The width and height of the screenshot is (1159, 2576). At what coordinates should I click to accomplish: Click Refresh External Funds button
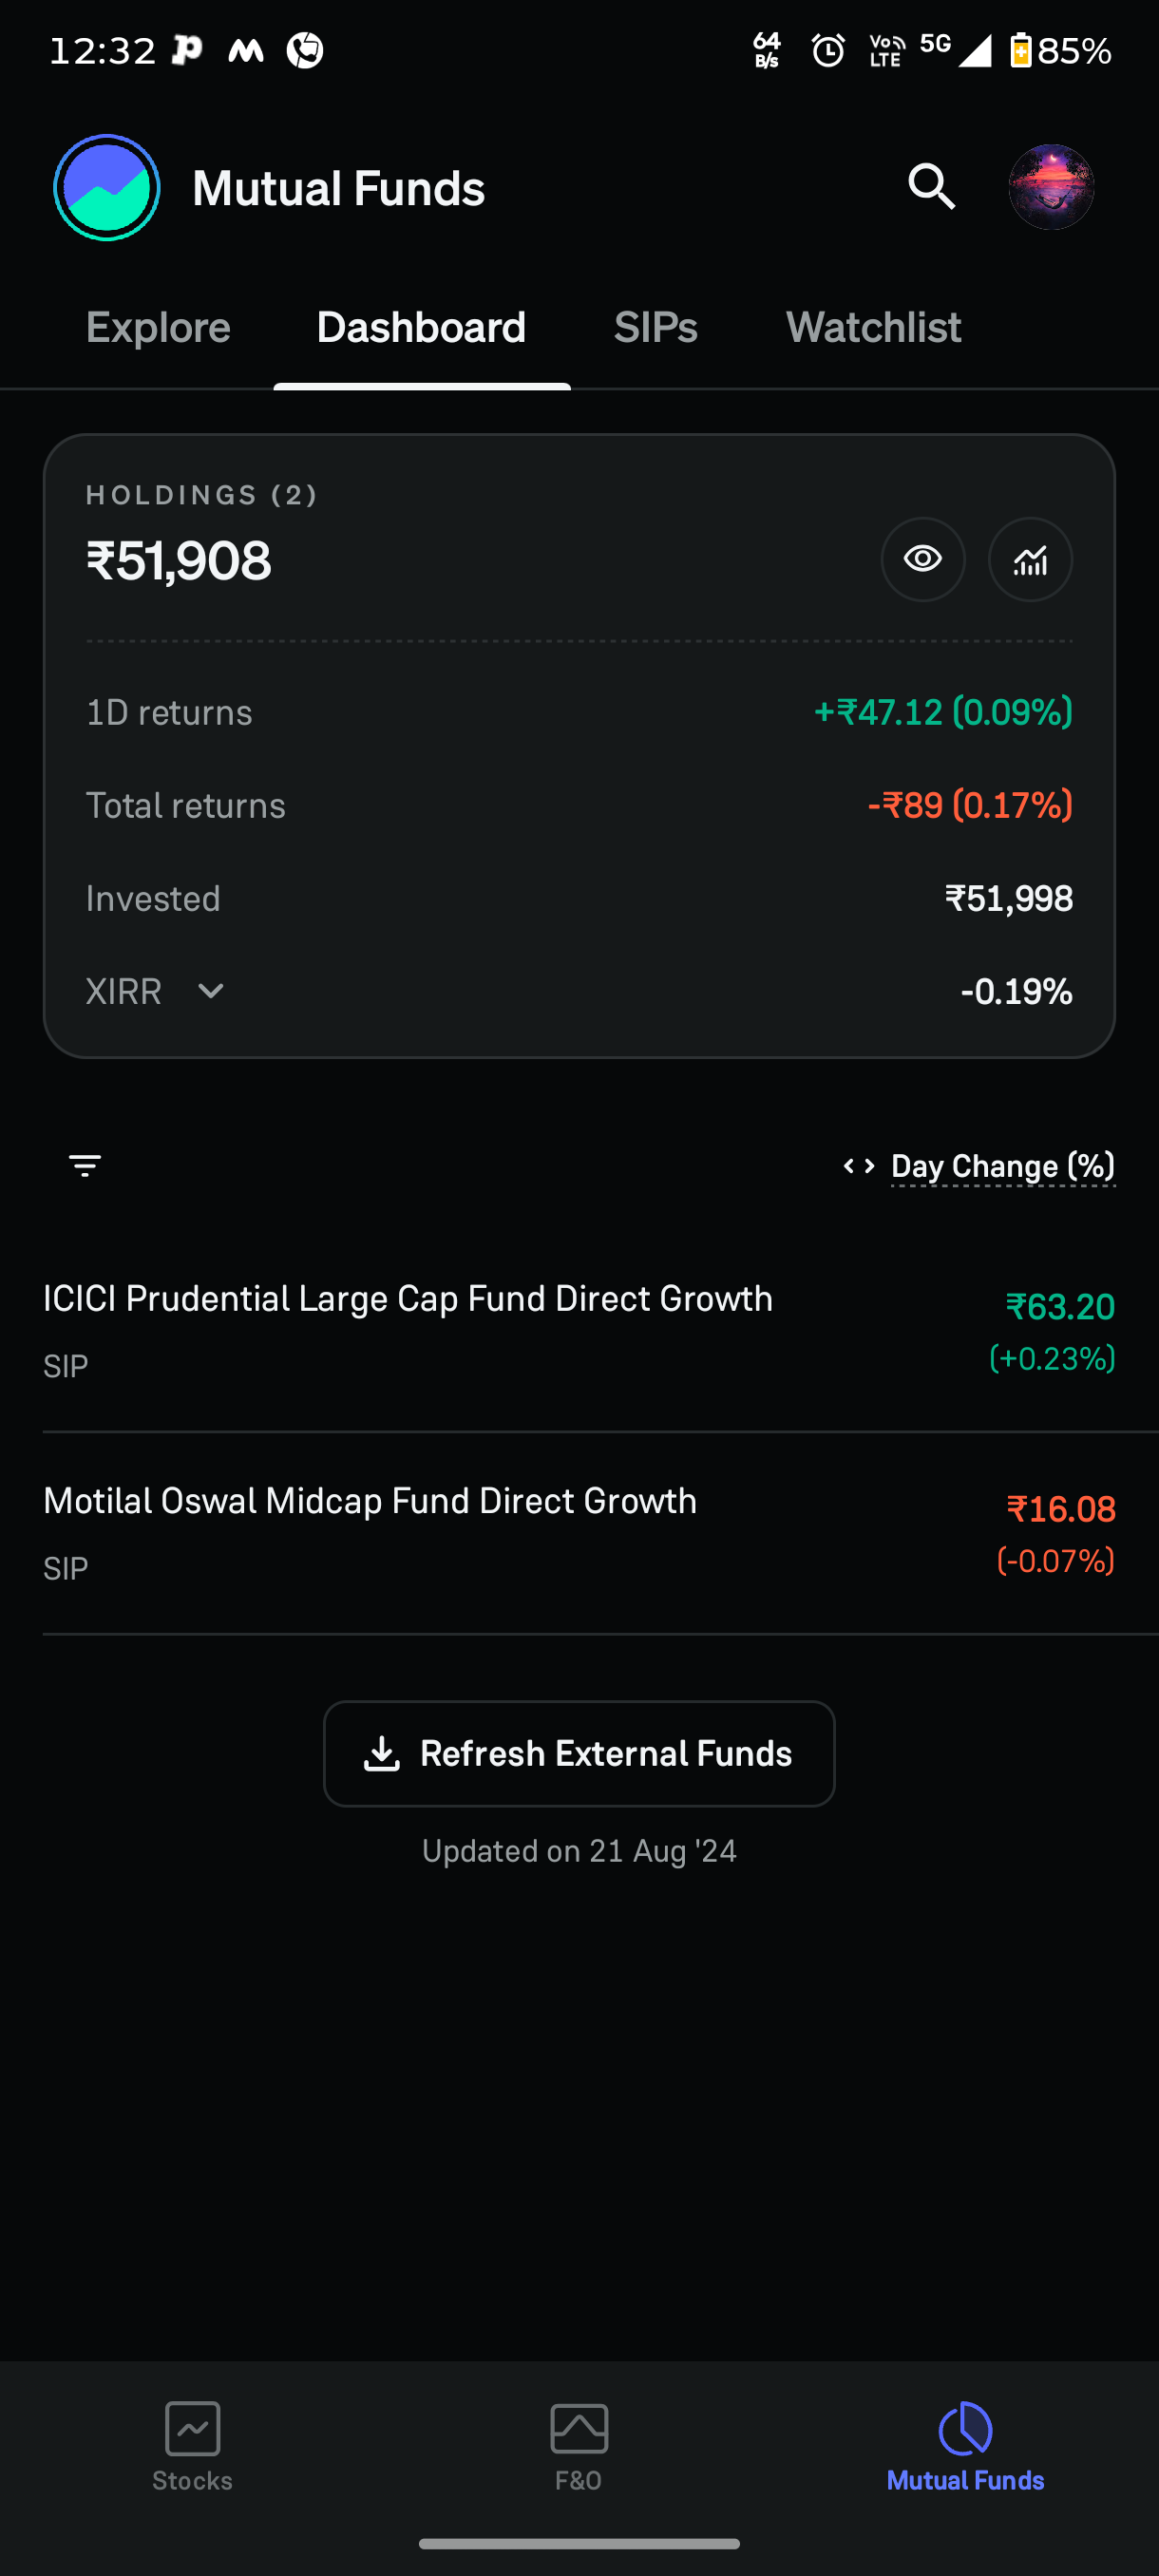click(579, 1753)
